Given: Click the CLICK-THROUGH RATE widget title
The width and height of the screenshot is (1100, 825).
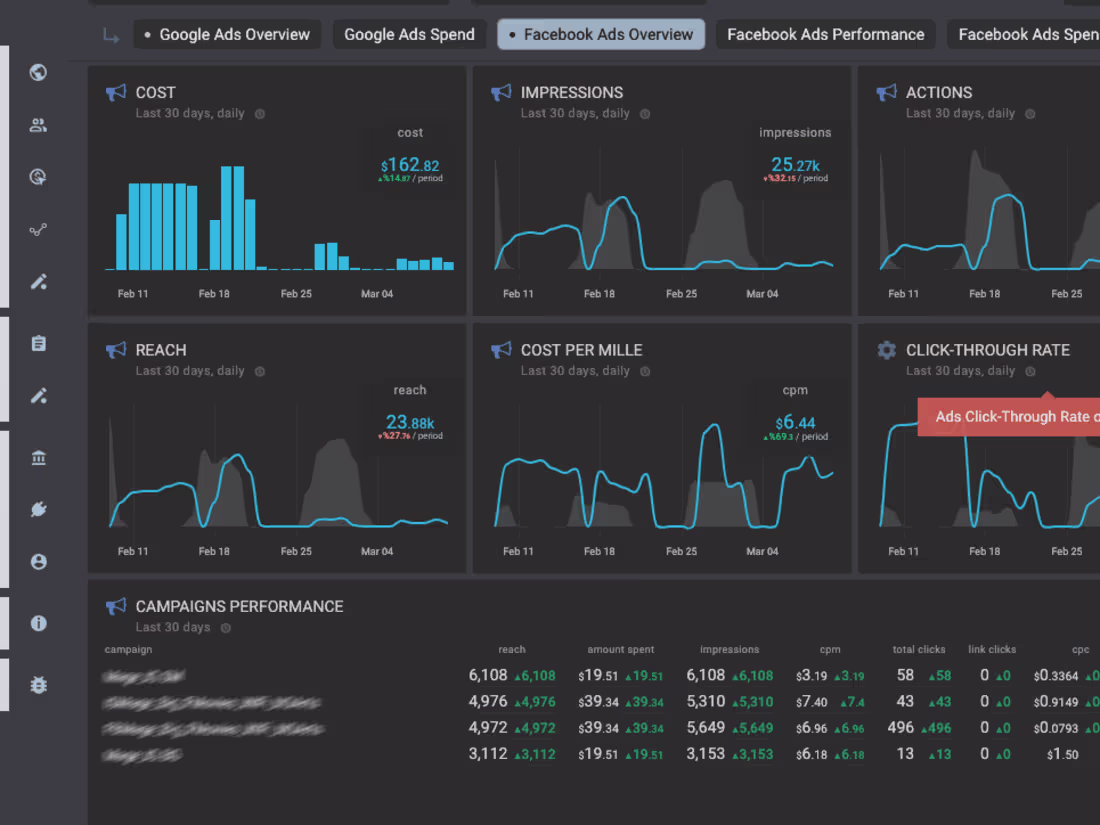Looking at the screenshot, I should tap(988, 350).
